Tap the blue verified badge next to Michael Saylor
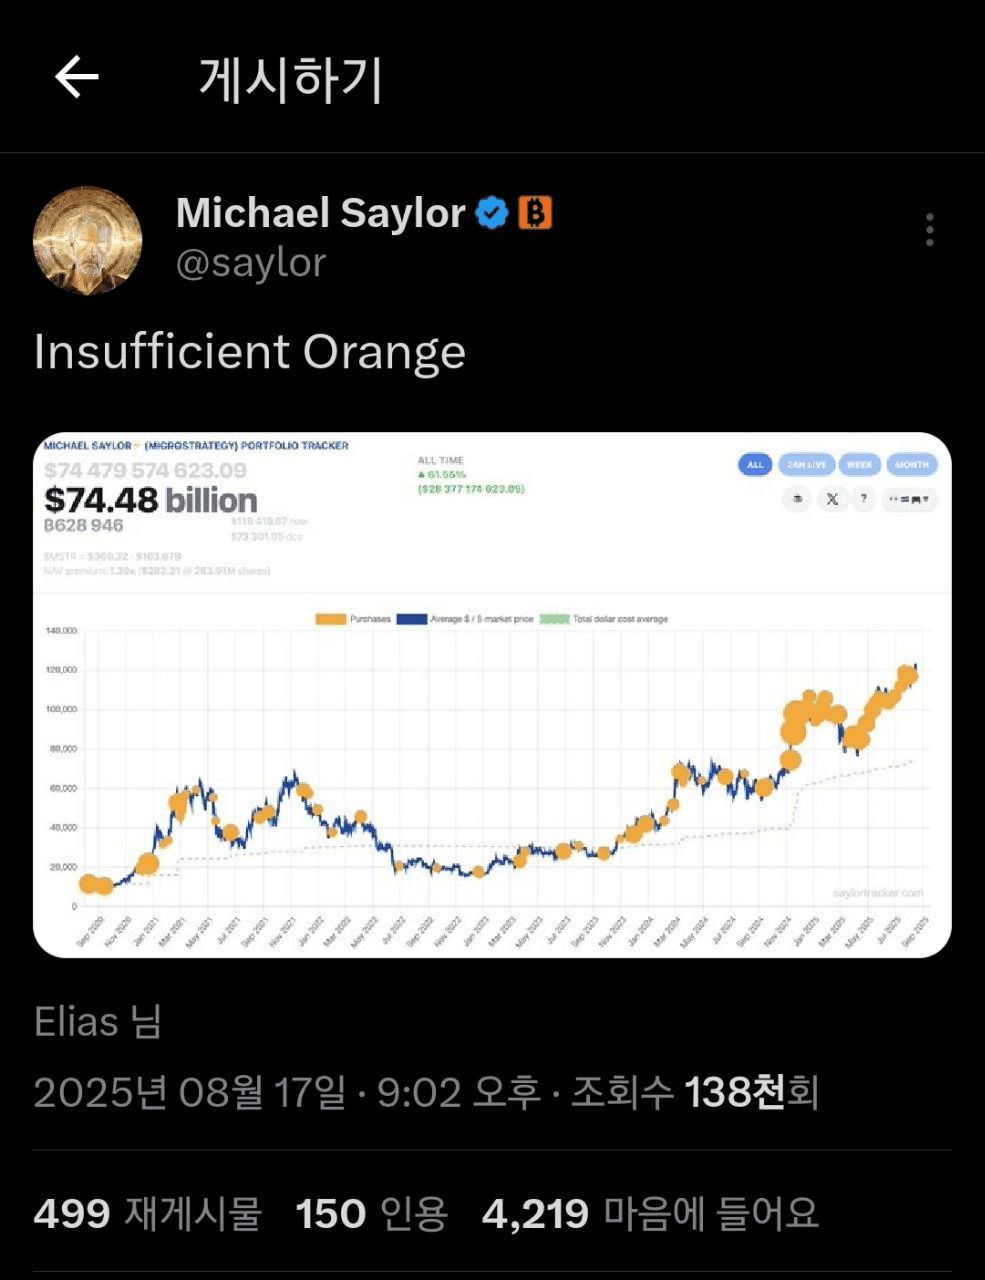 pyautogui.click(x=491, y=213)
